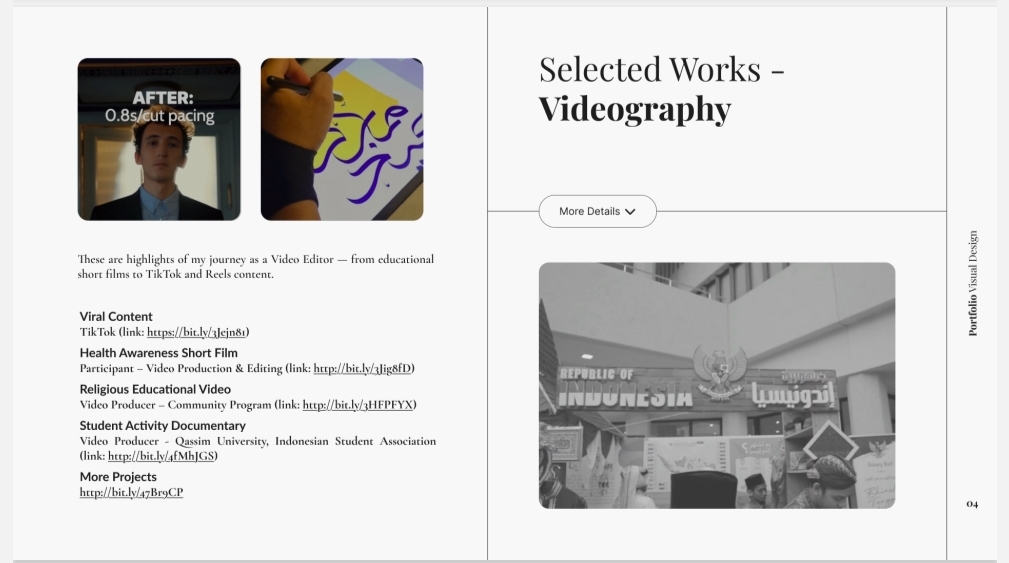Select the vertical Portfolio Visual Design label
1009x563 pixels.
972,283
